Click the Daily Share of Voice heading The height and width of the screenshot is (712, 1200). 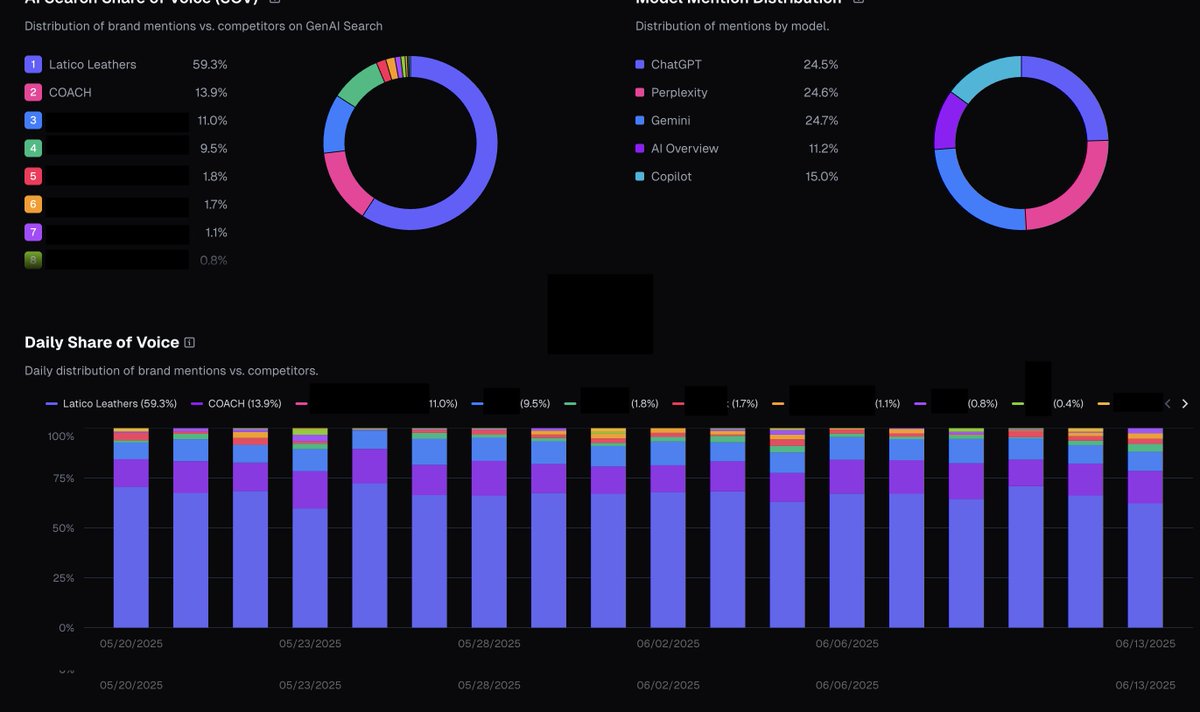click(102, 342)
